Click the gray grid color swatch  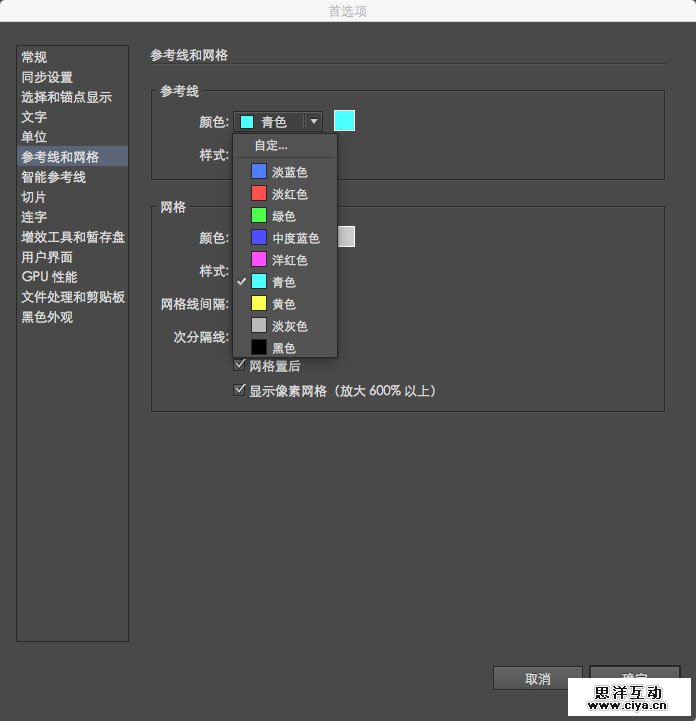346,237
